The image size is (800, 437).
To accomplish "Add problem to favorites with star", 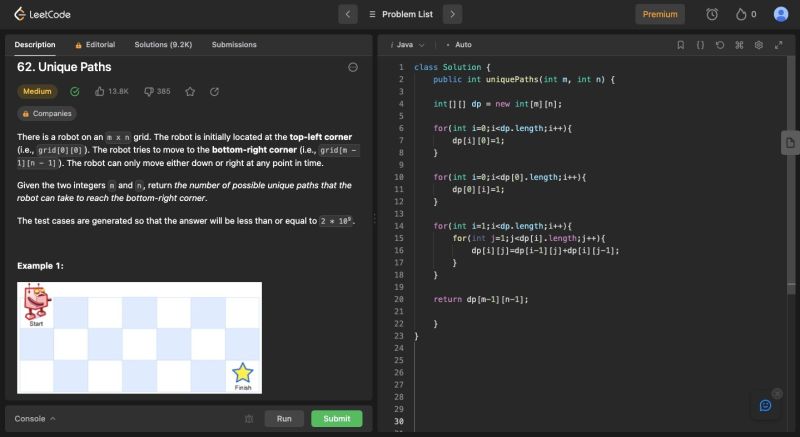I will (x=190, y=91).
